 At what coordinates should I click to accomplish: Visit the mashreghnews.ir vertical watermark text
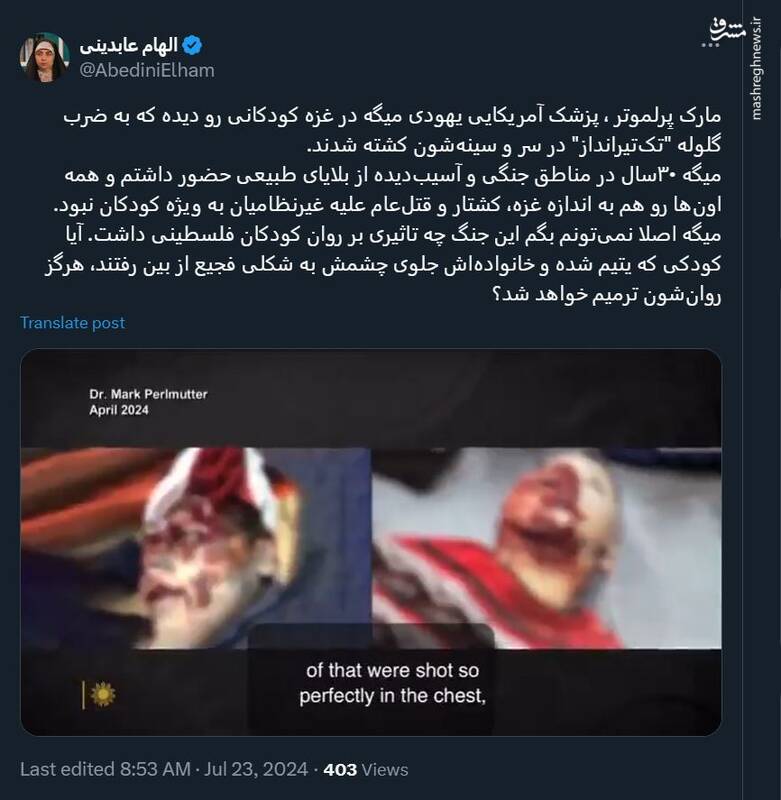[x=757, y=68]
